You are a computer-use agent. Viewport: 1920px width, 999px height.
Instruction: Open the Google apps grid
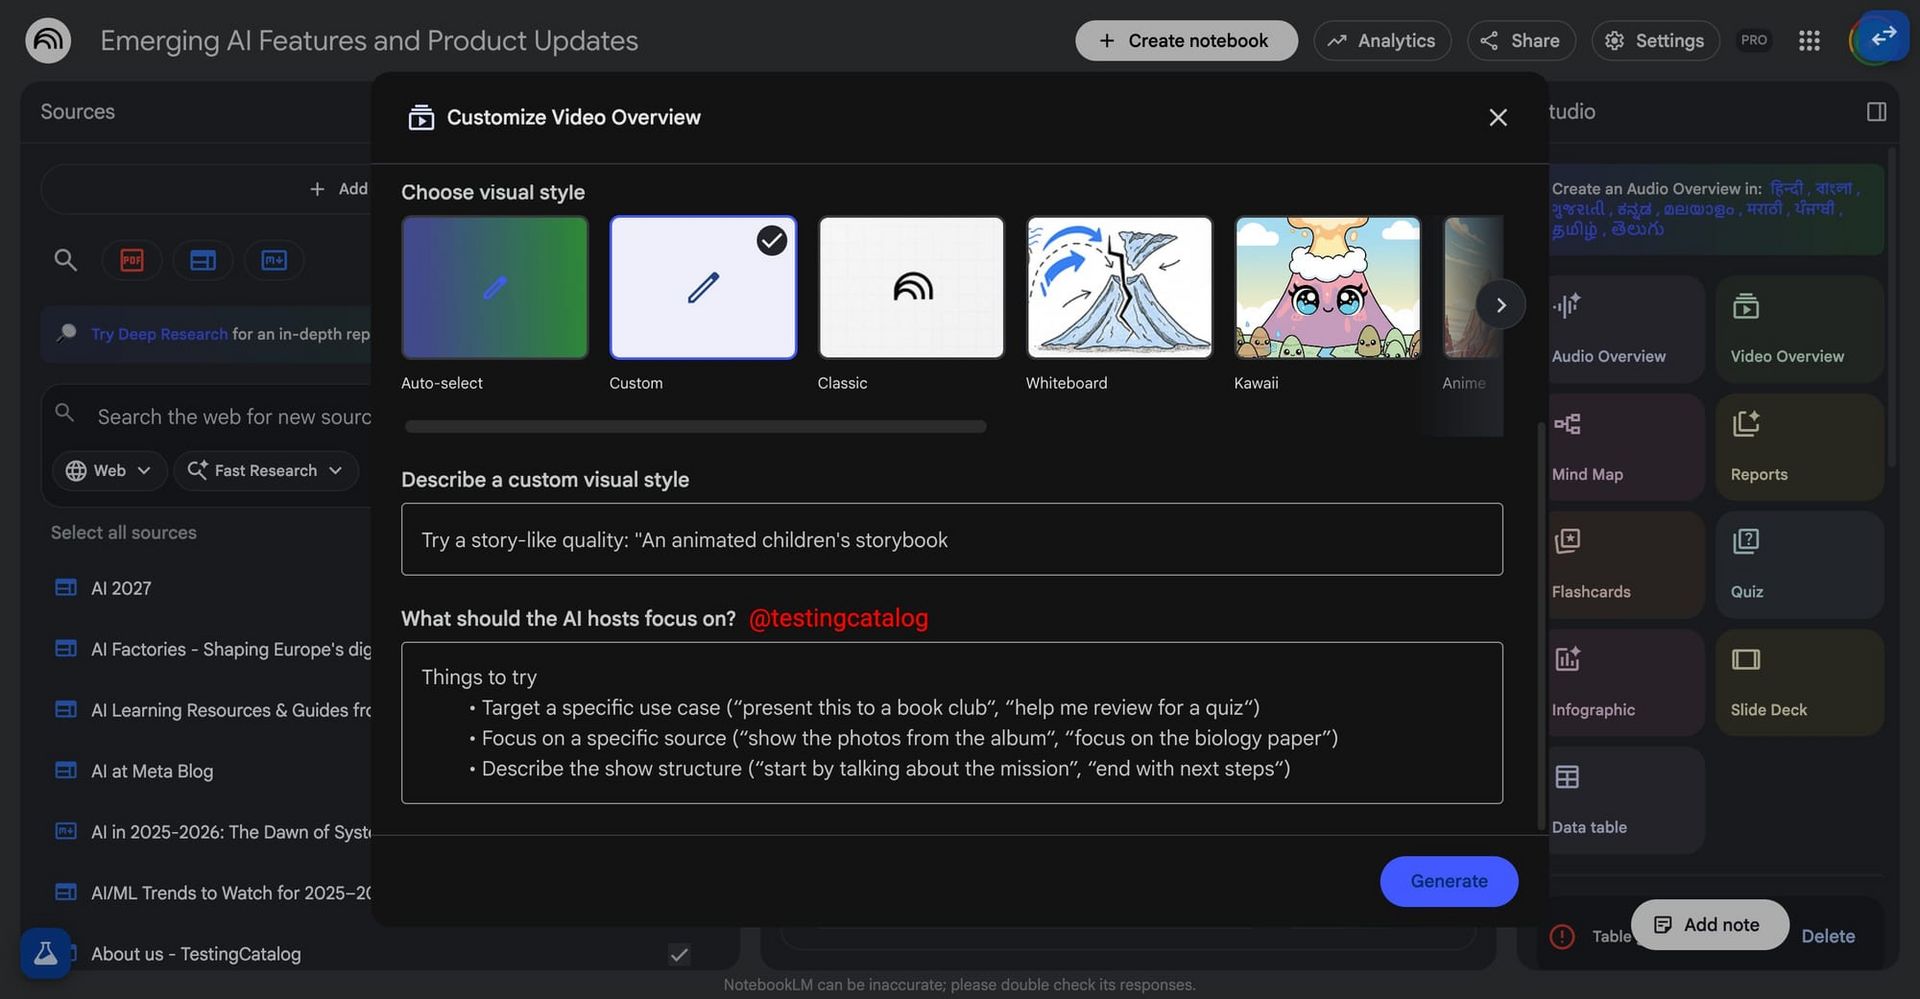pyautogui.click(x=1808, y=41)
